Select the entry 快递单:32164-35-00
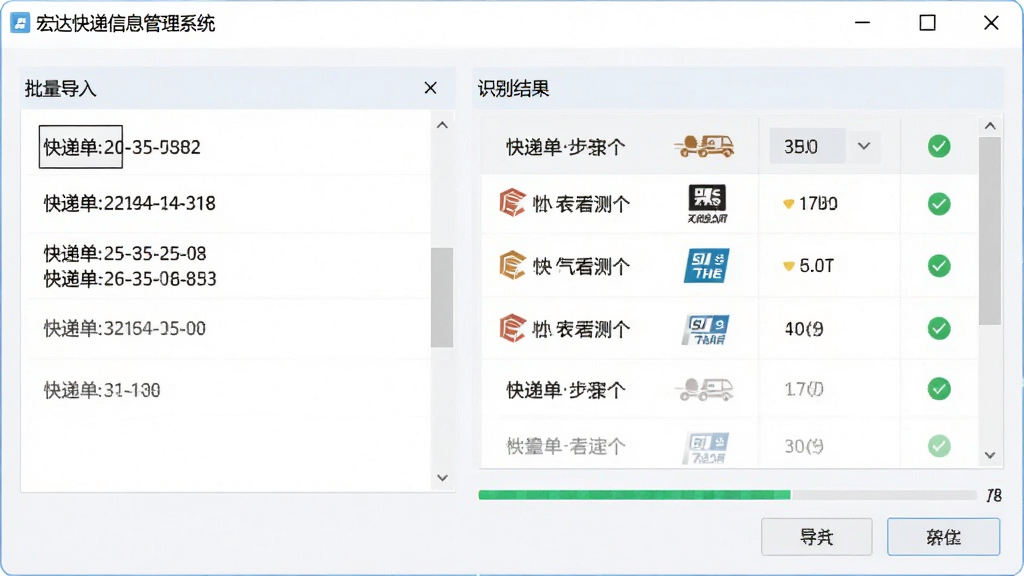This screenshot has height=576, width=1024. tap(125, 328)
